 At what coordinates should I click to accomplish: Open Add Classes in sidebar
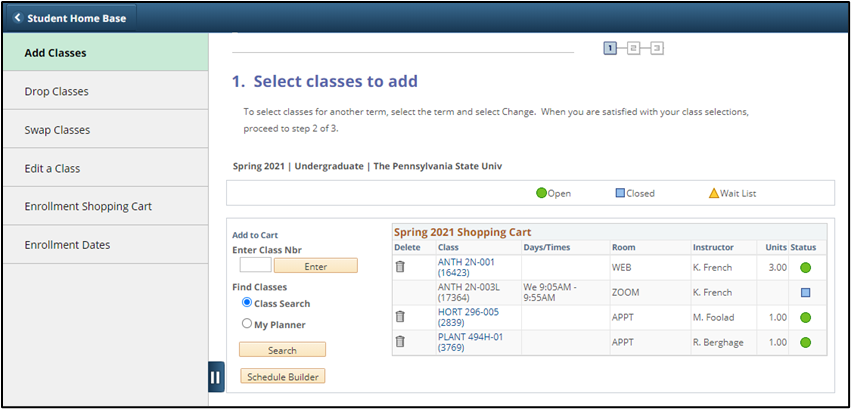click(105, 53)
